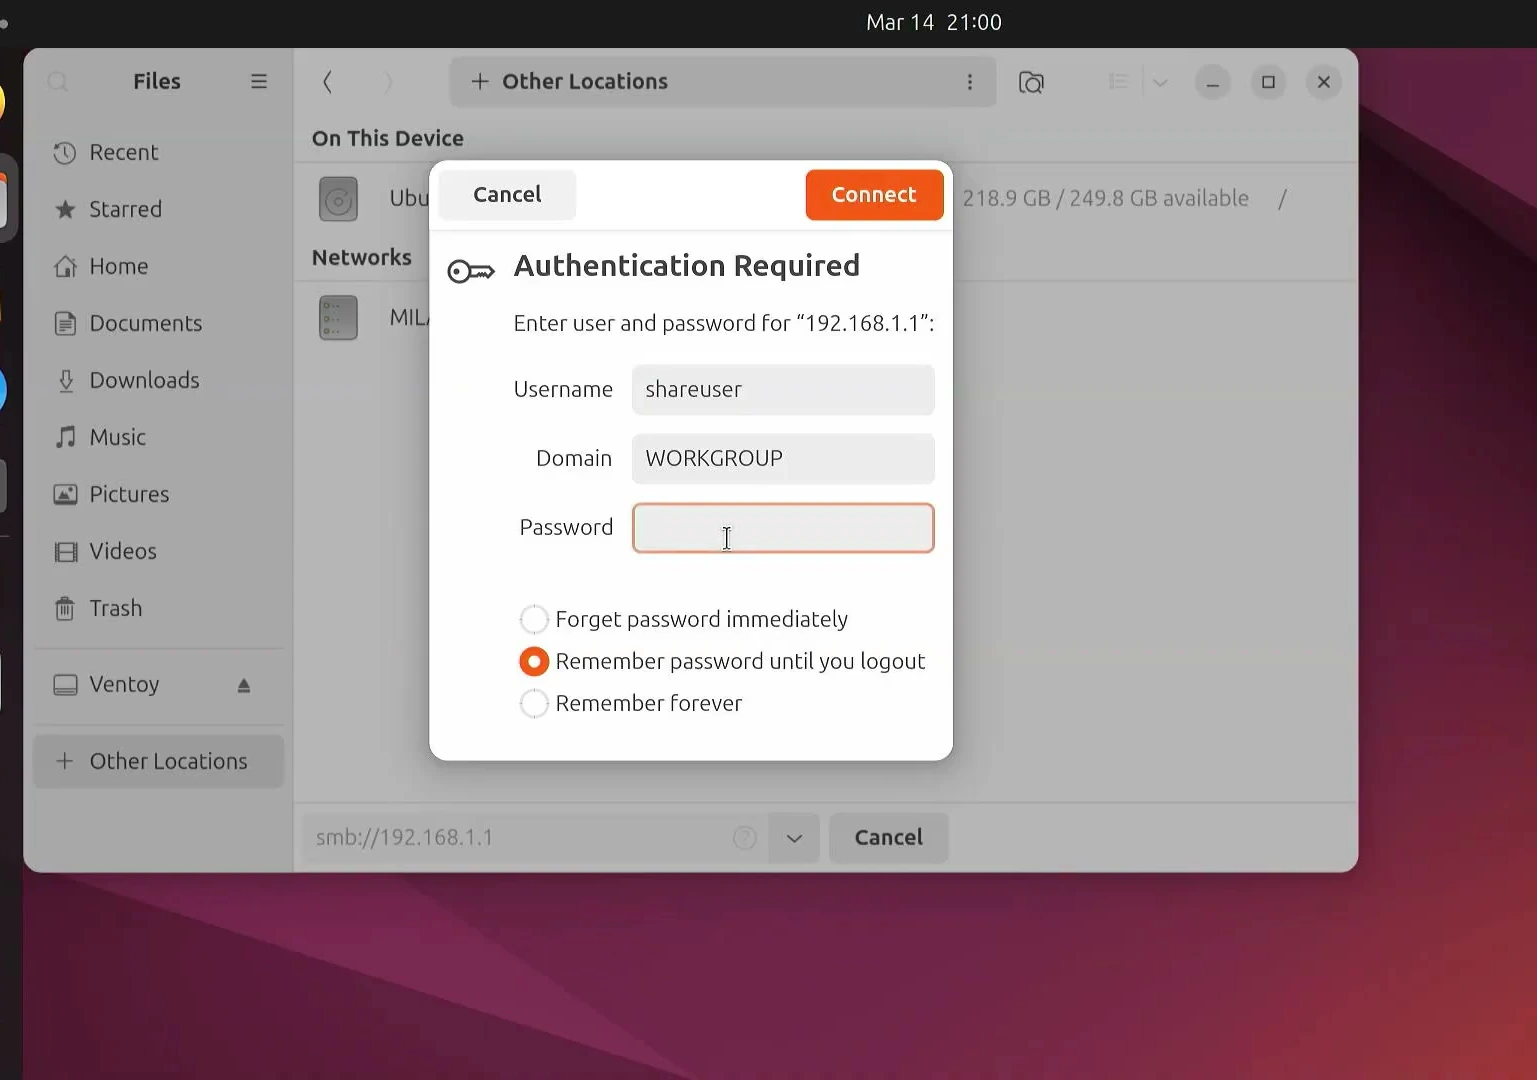Open Starred in the sidebar
This screenshot has width=1537, height=1080.
click(158, 209)
